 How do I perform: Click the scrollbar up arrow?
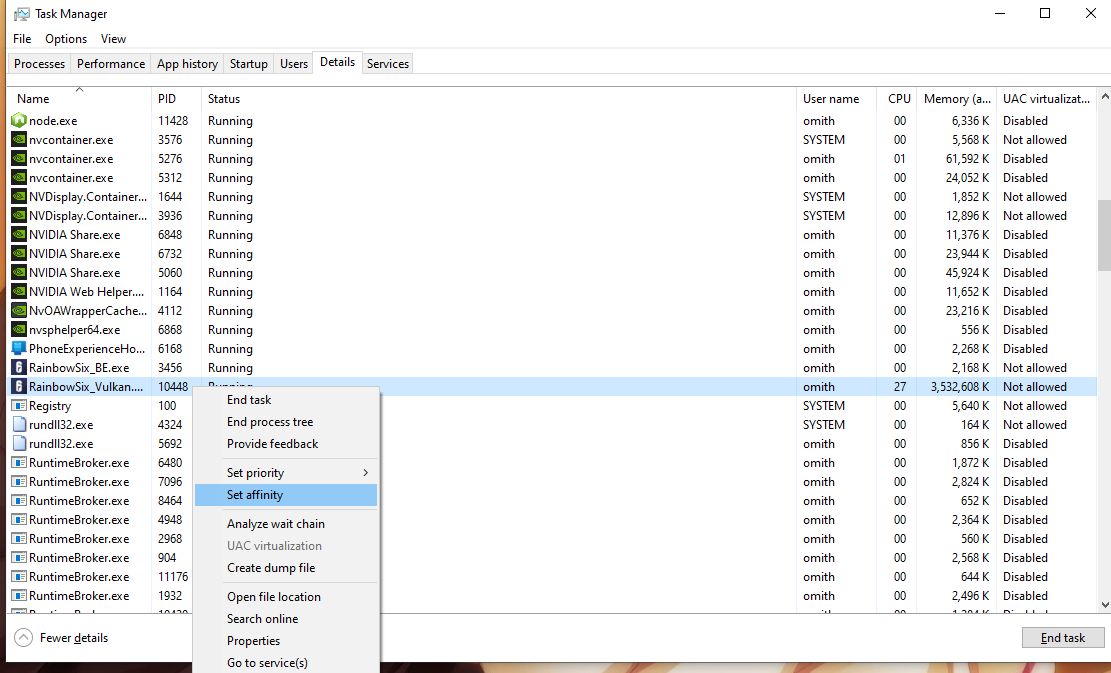click(x=1104, y=96)
